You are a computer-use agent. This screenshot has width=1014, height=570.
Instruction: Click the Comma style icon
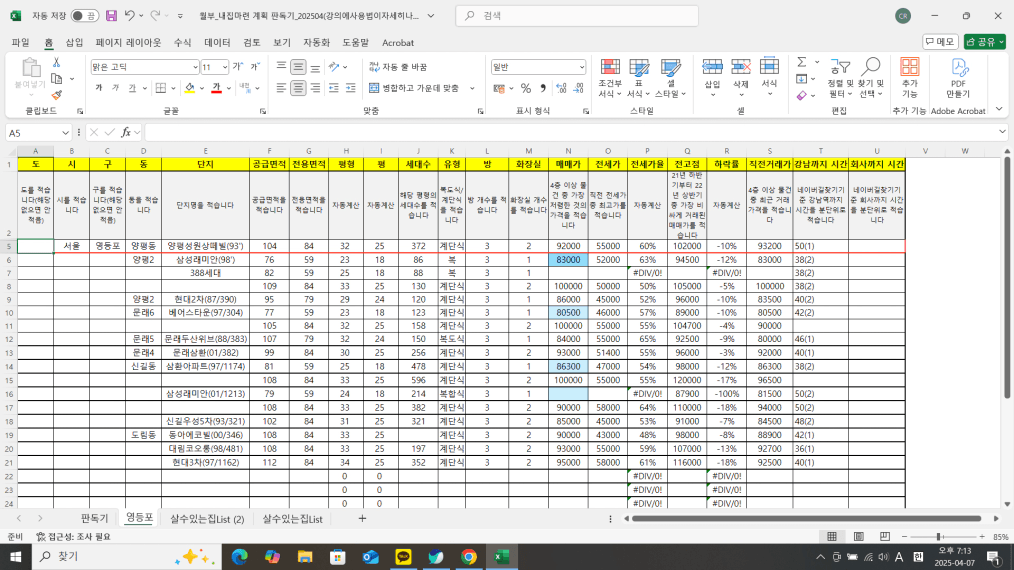(x=543, y=88)
